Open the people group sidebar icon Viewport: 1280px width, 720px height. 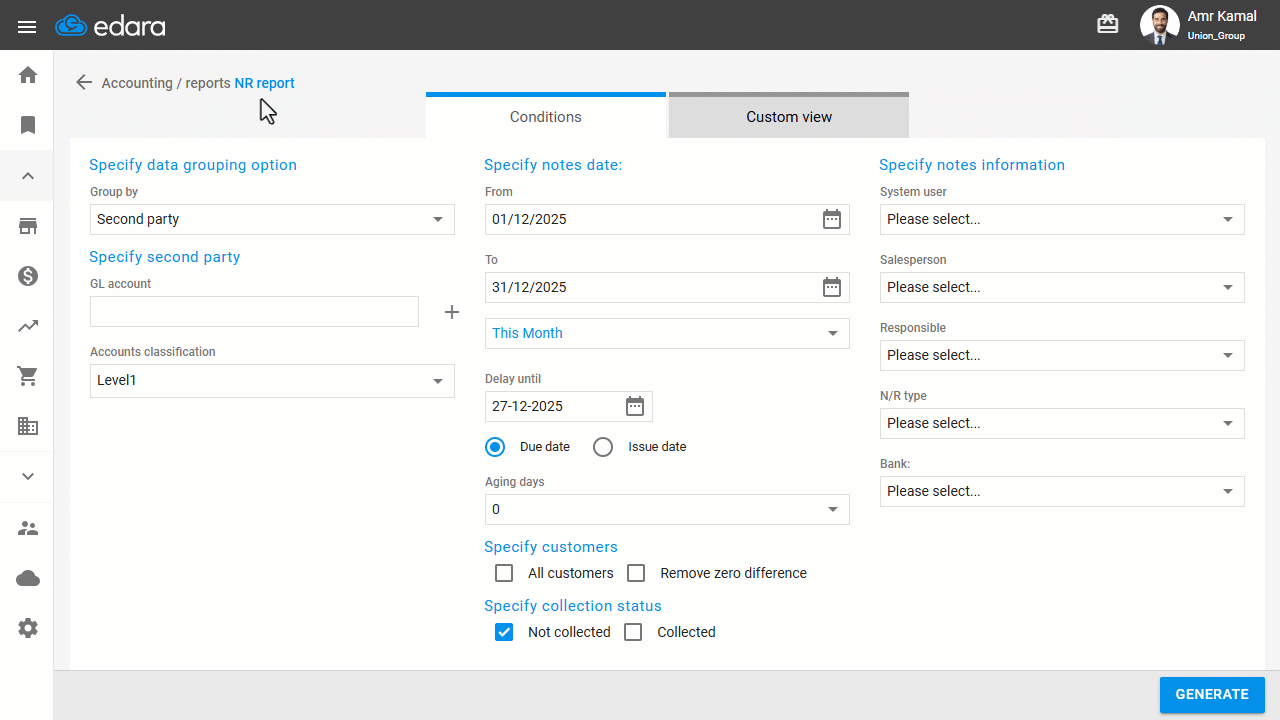28,528
